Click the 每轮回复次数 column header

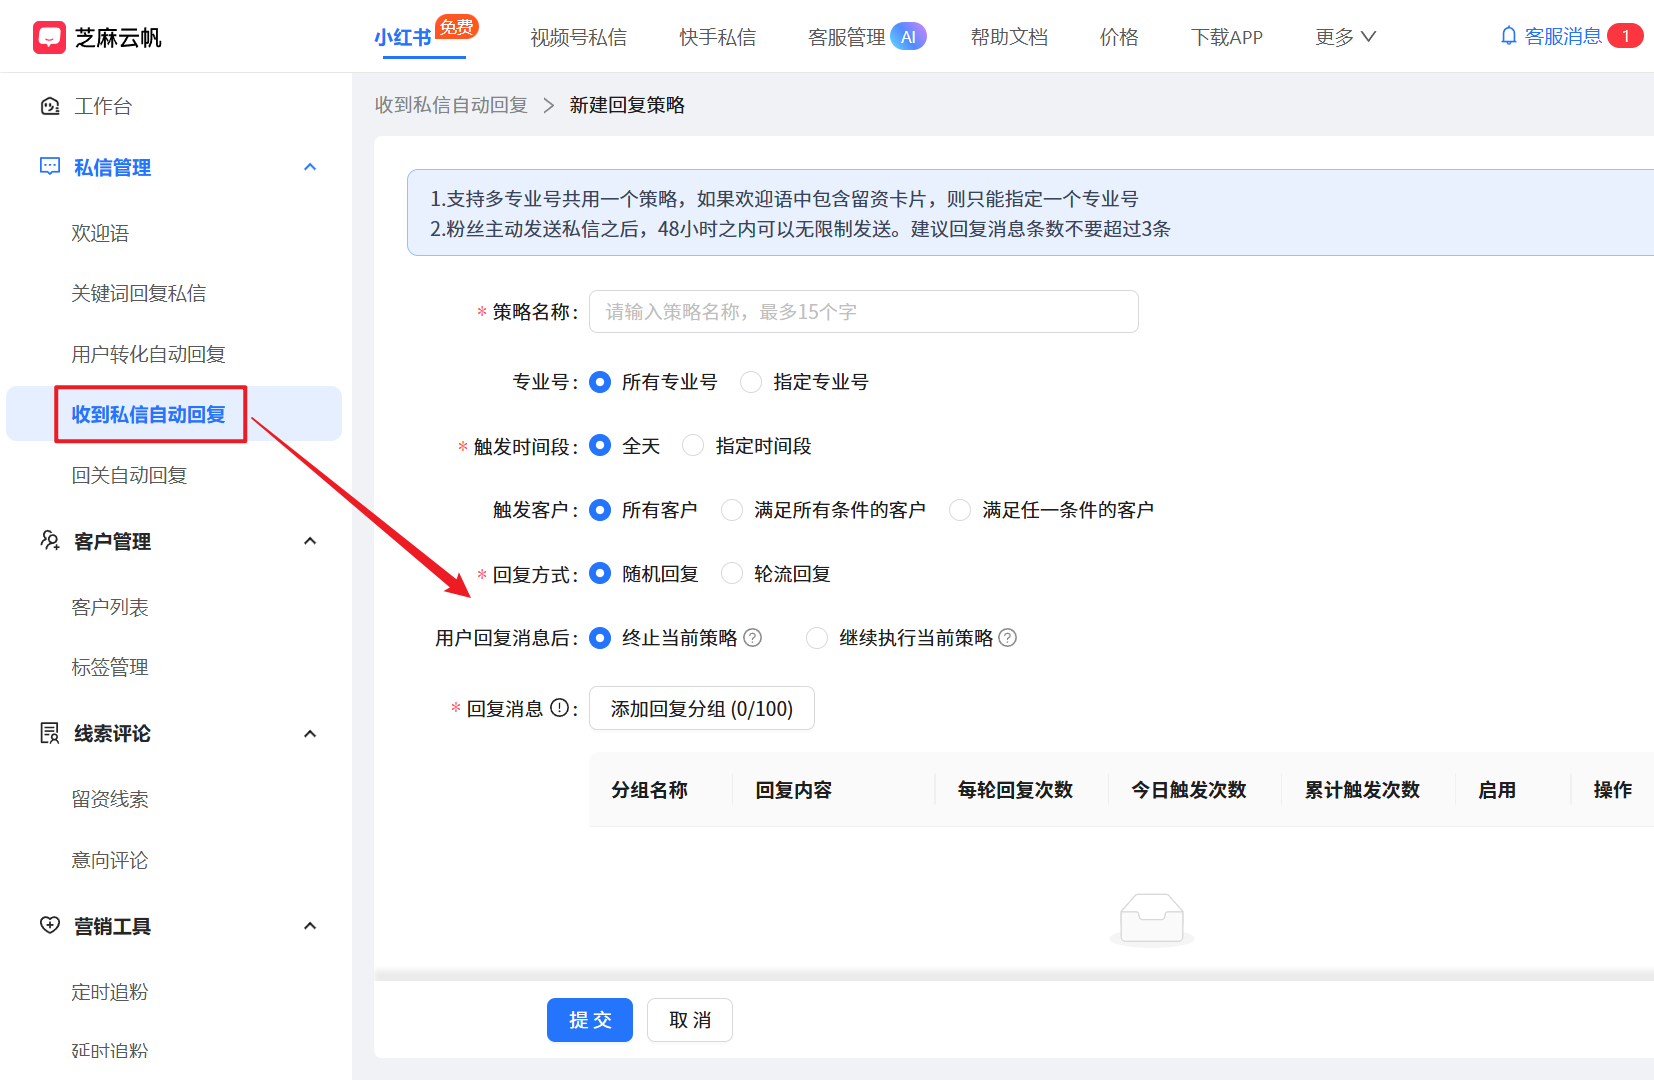(x=1015, y=790)
